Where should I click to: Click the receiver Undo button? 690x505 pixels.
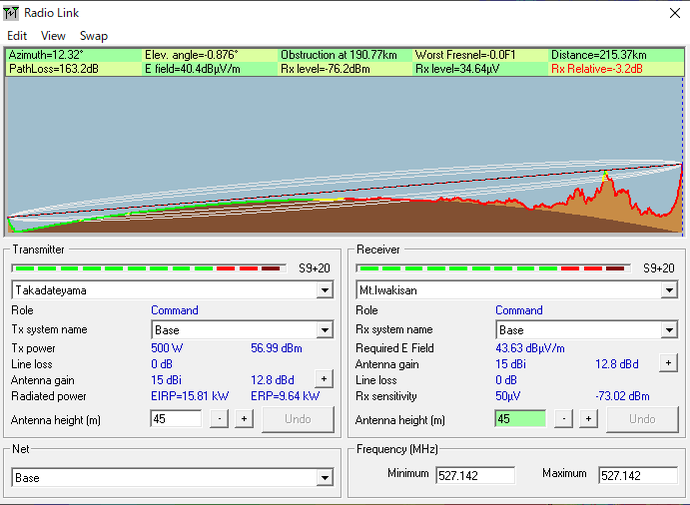click(x=642, y=419)
